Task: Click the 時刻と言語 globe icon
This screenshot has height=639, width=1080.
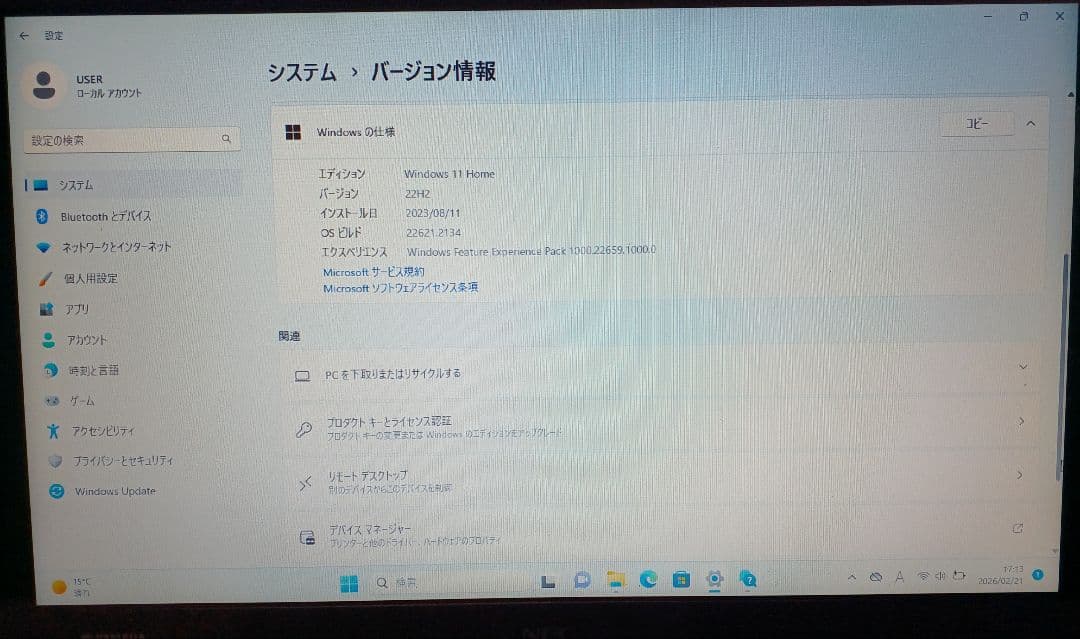Action: click(x=50, y=370)
